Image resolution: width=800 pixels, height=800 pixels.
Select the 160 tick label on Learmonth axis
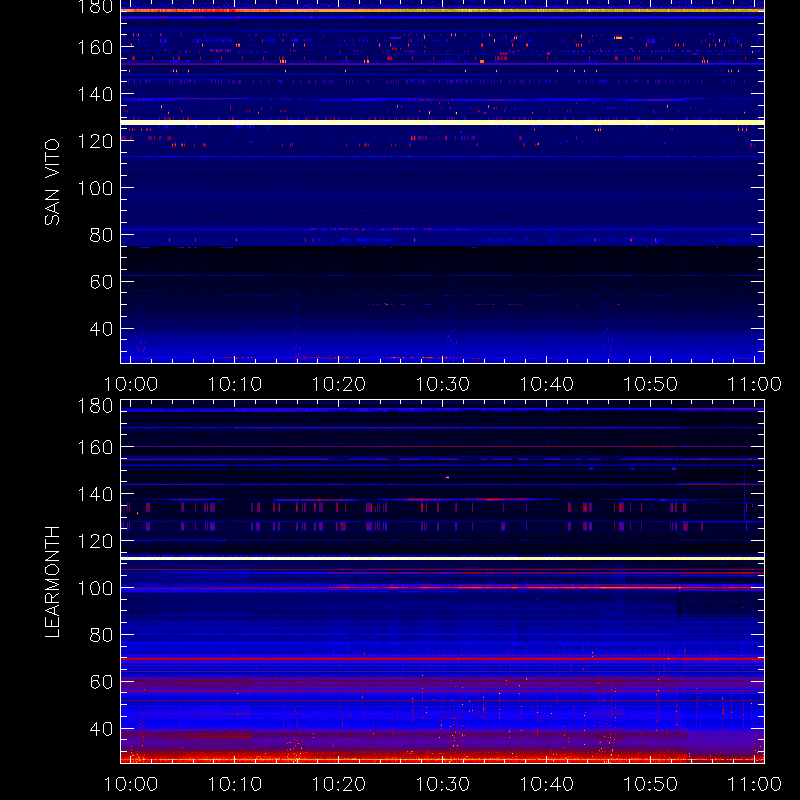95,447
